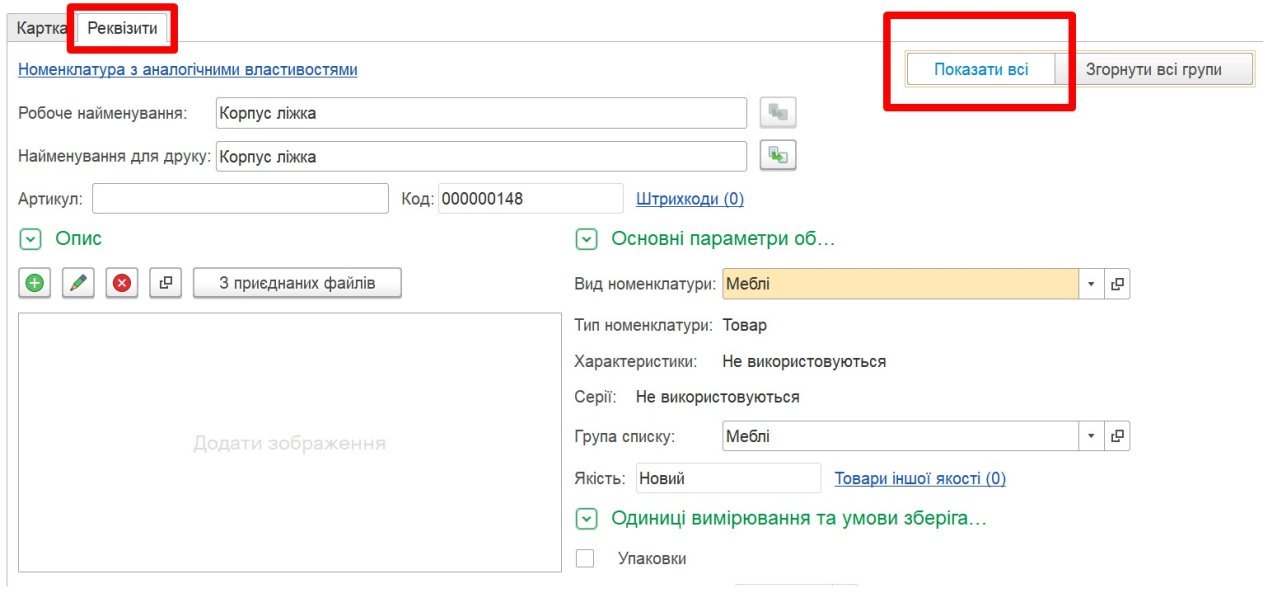
Task: Click open icon next to Вид номенклатури
Action: 1117,284
